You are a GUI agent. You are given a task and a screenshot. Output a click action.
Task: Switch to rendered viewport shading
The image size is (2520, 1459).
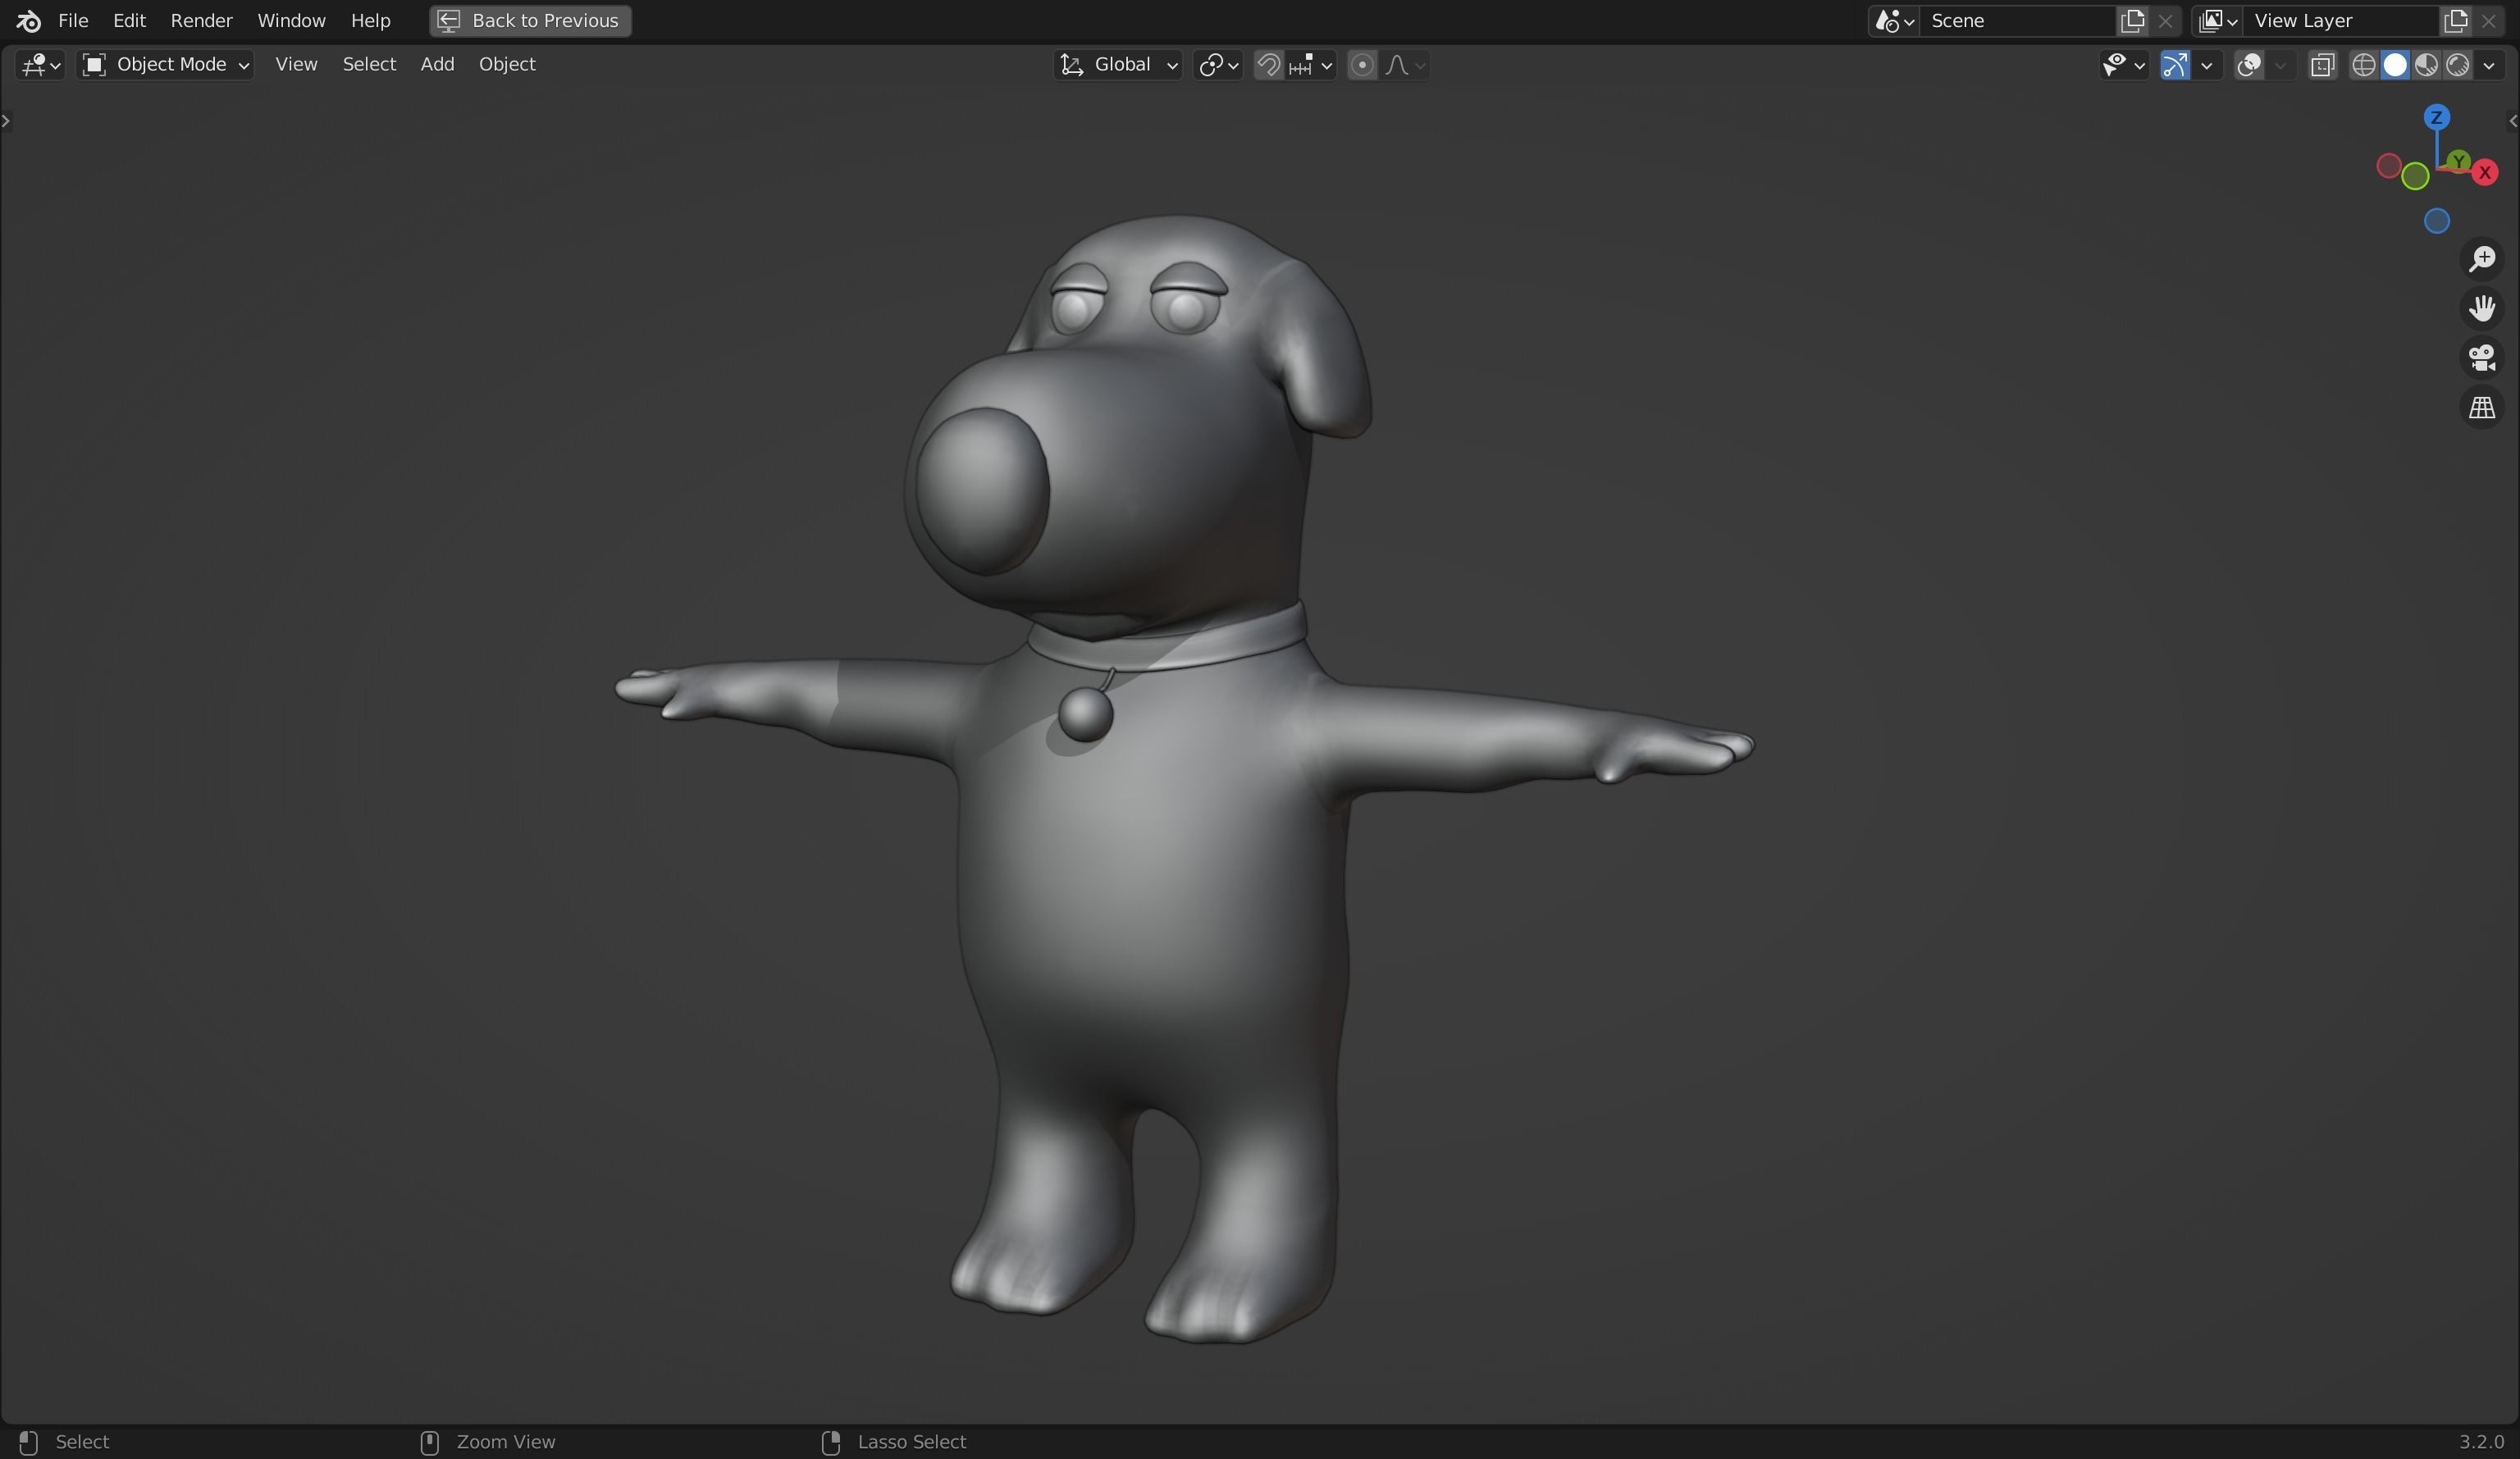pos(2457,65)
